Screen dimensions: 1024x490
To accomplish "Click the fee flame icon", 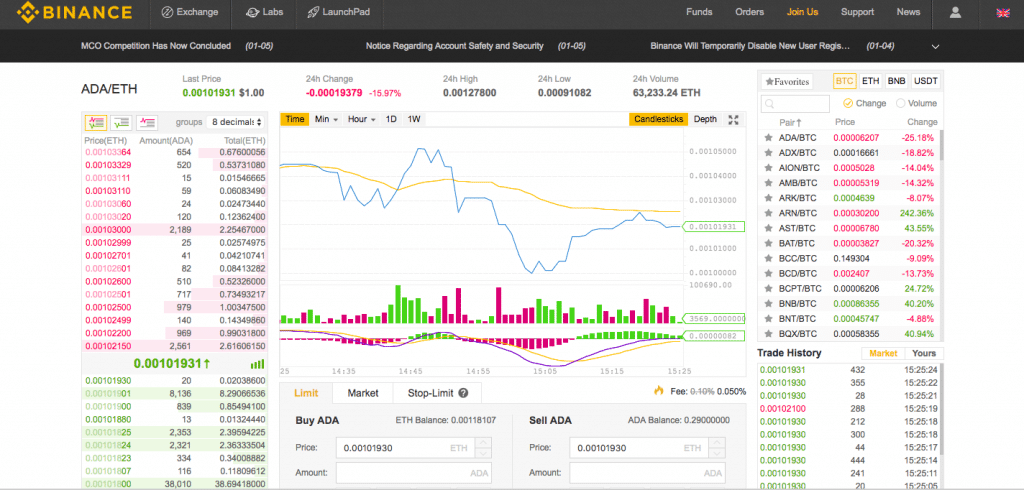I will [x=658, y=391].
